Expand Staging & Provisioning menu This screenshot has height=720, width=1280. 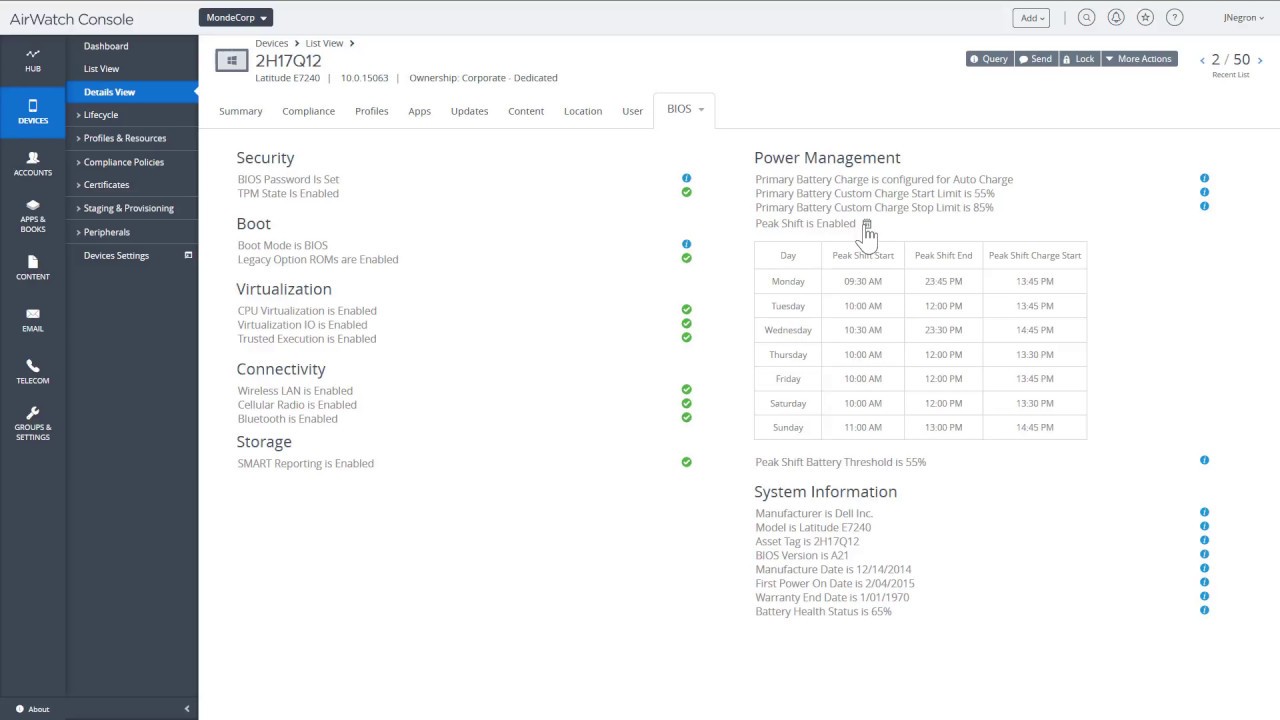[x=124, y=208]
